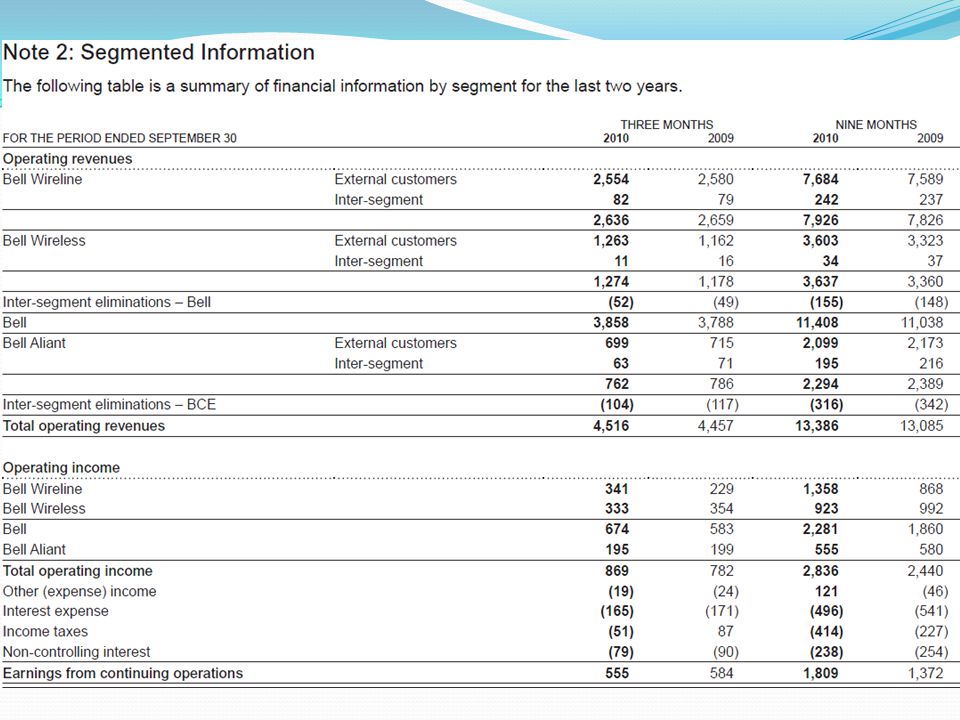This screenshot has height=720, width=960.
Task: Click the Bell revenue value 11,408
Action: 817,323
